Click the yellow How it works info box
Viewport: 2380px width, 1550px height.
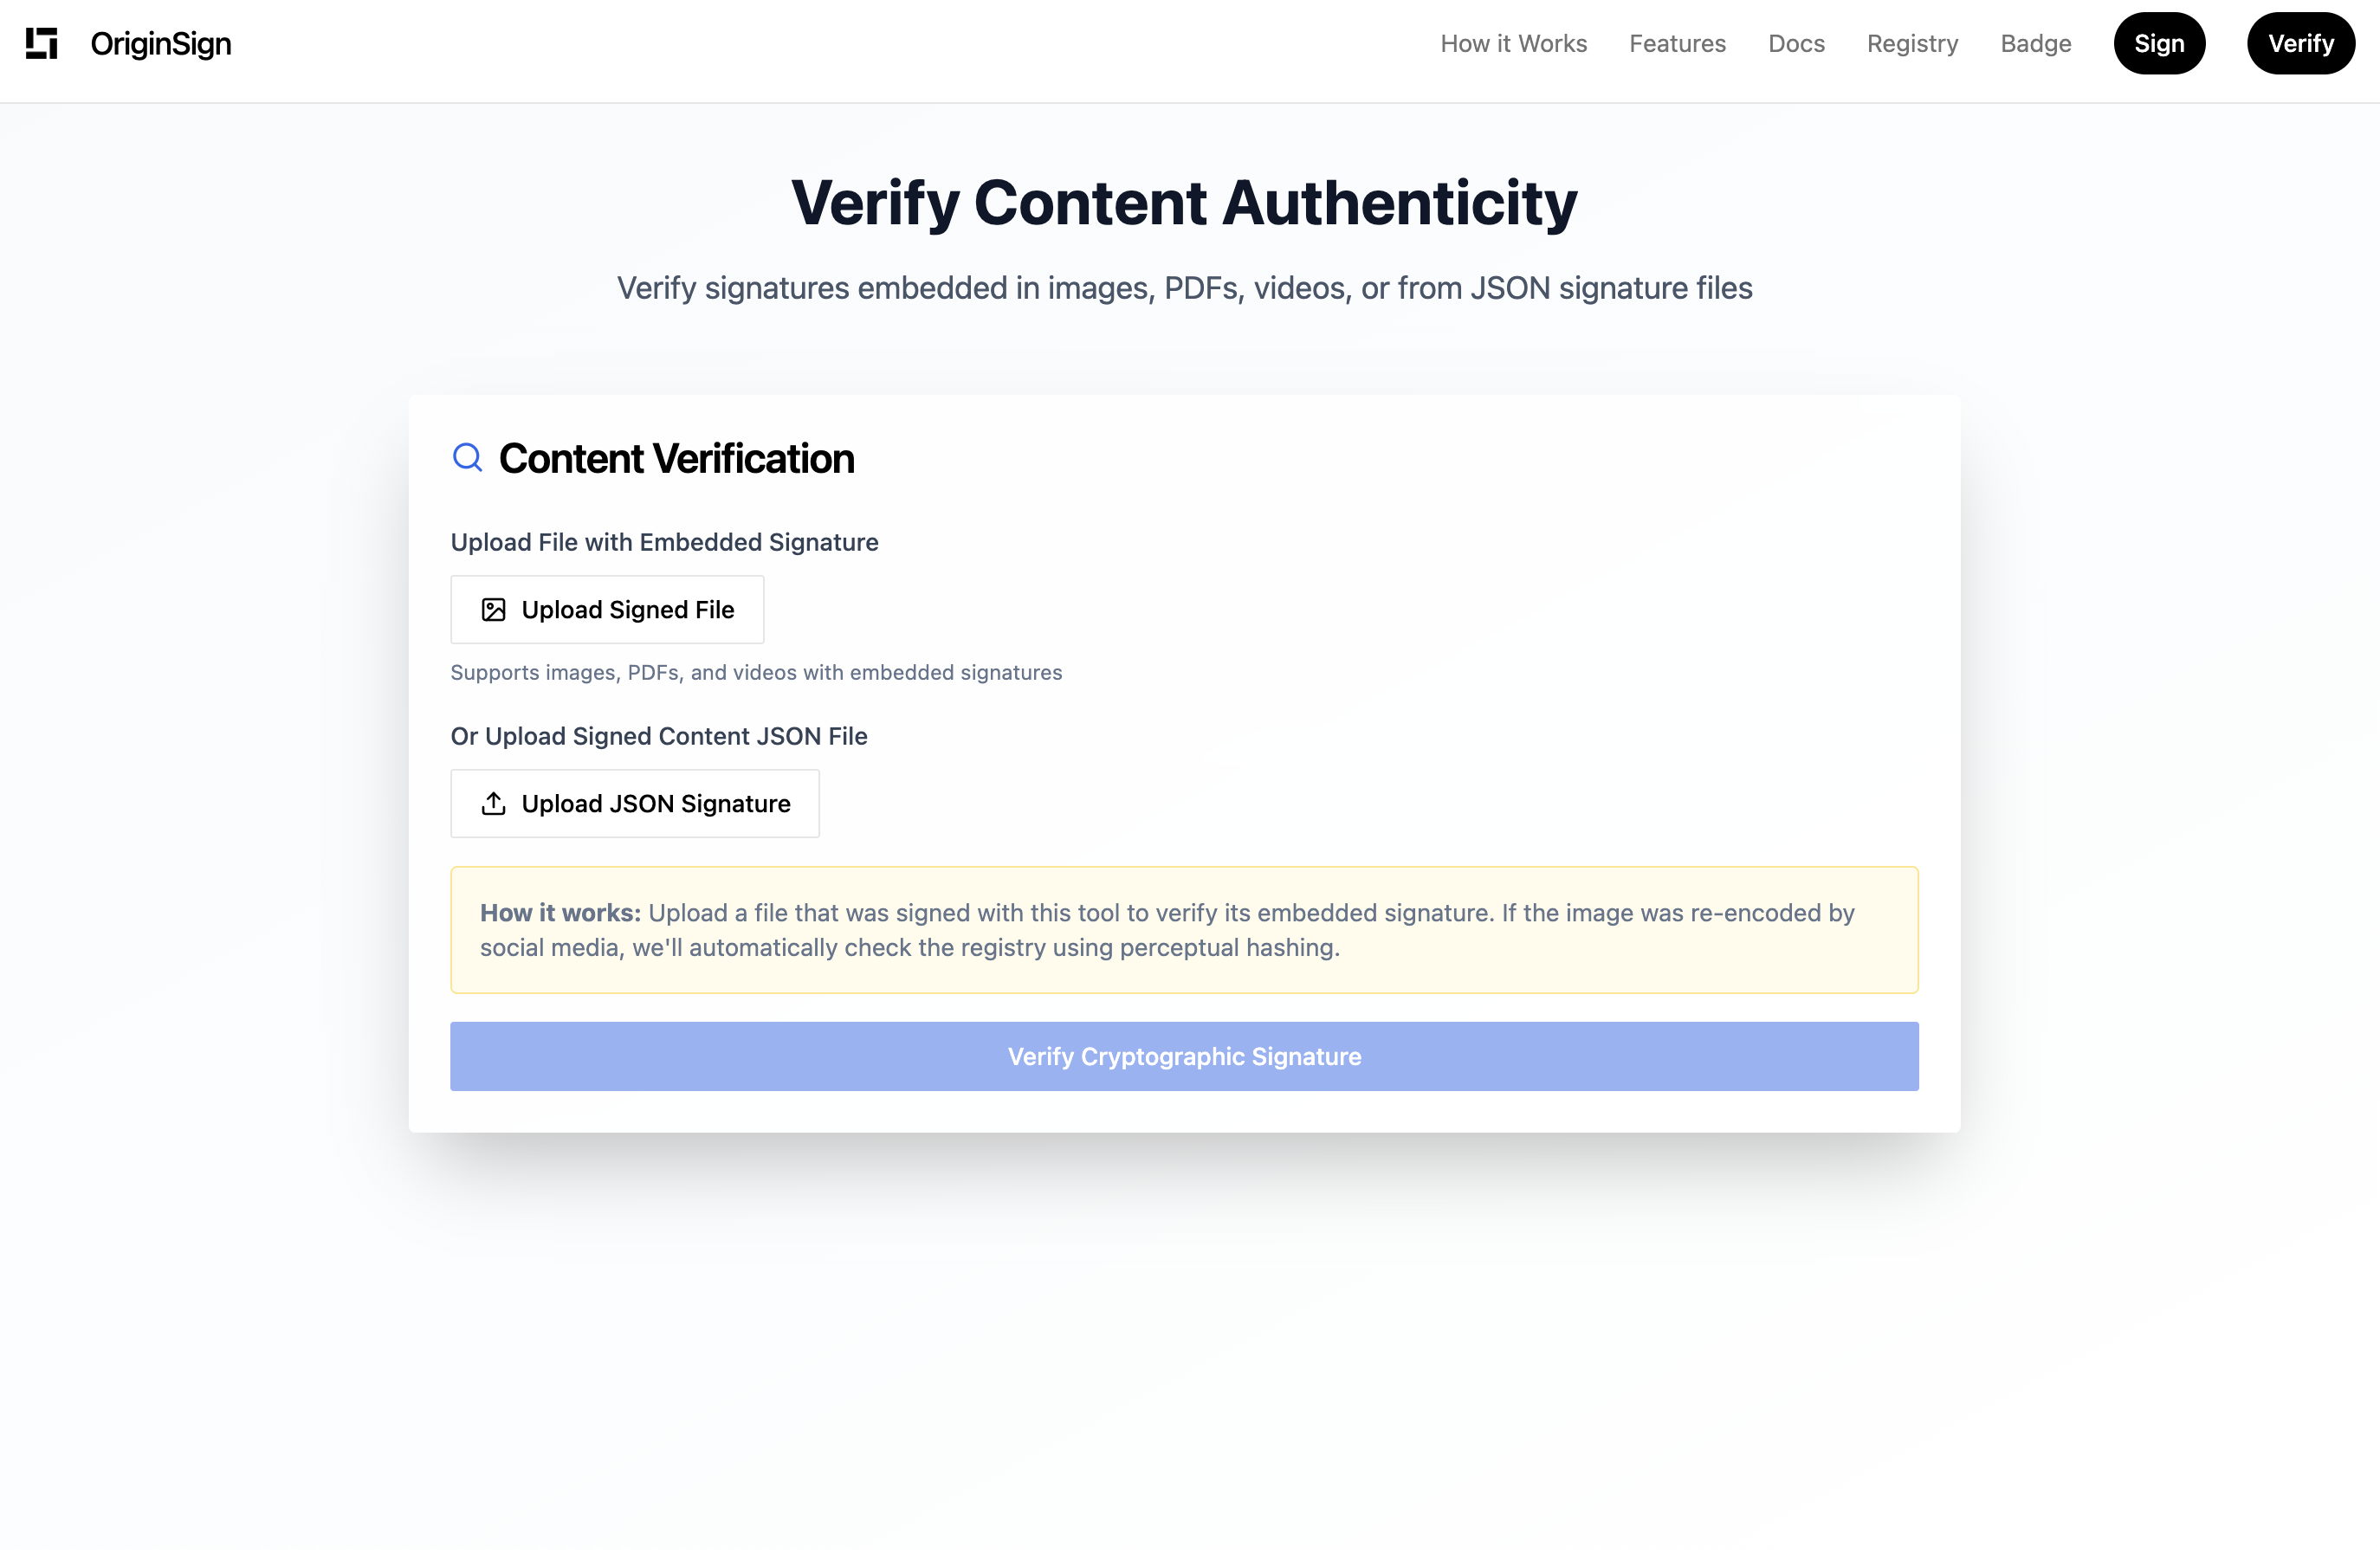tap(1184, 930)
